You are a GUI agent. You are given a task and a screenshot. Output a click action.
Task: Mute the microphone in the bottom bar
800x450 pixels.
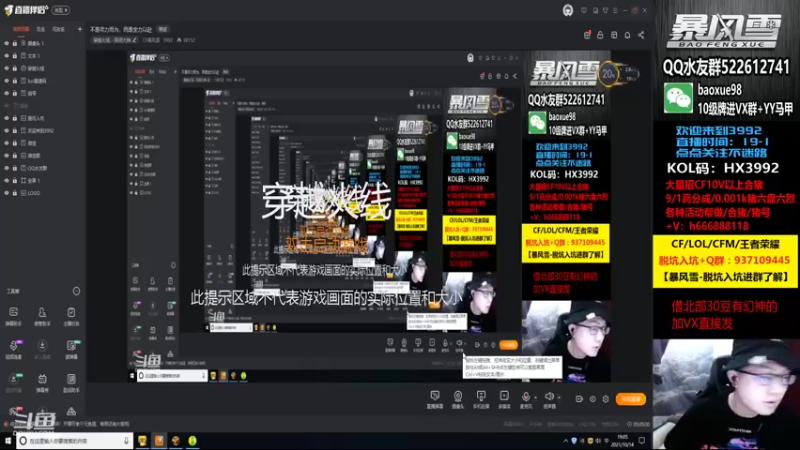pyautogui.click(x=526, y=397)
